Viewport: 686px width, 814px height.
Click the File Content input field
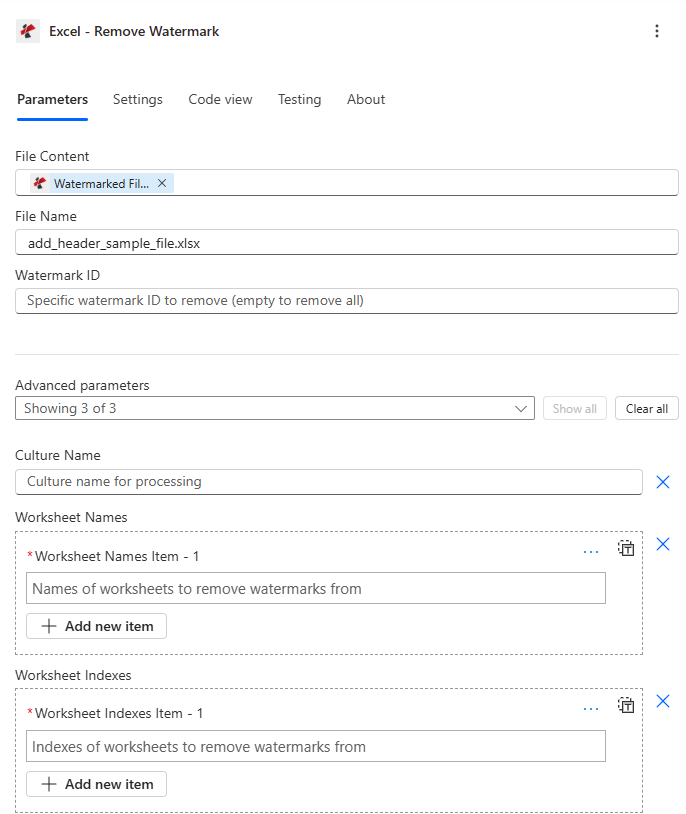click(347, 183)
